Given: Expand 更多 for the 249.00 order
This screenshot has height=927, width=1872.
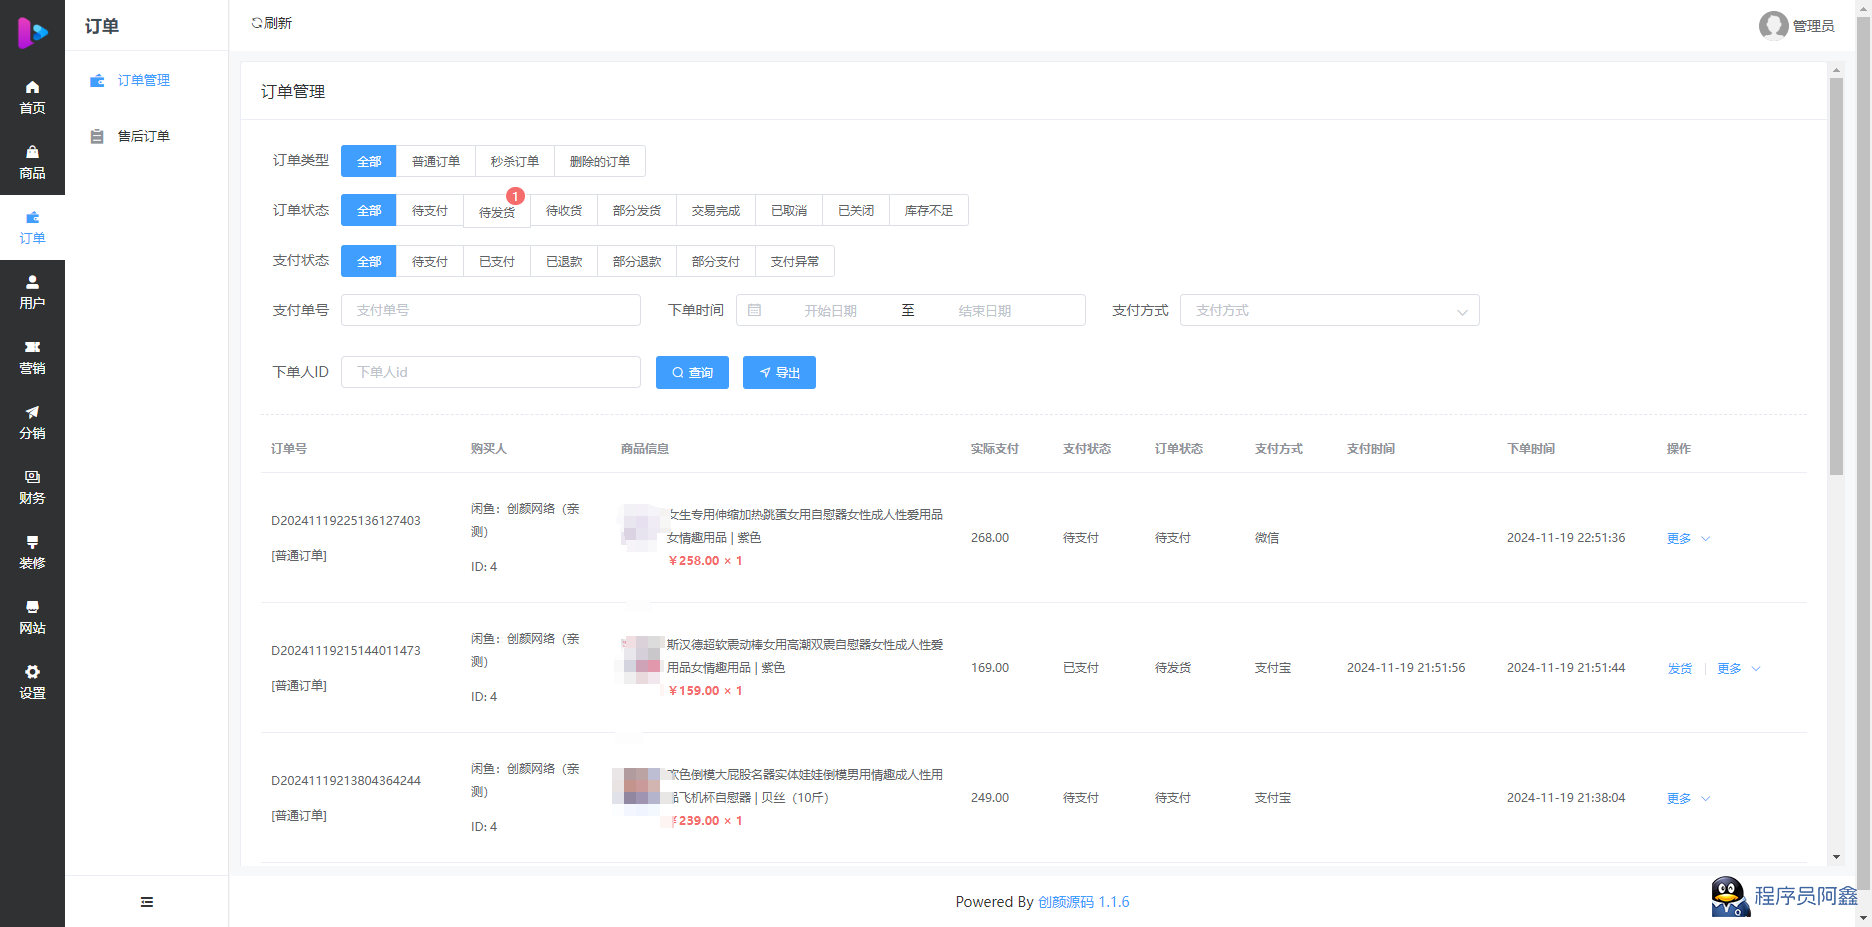Looking at the screenshot, I should [x=1688, y=798].
